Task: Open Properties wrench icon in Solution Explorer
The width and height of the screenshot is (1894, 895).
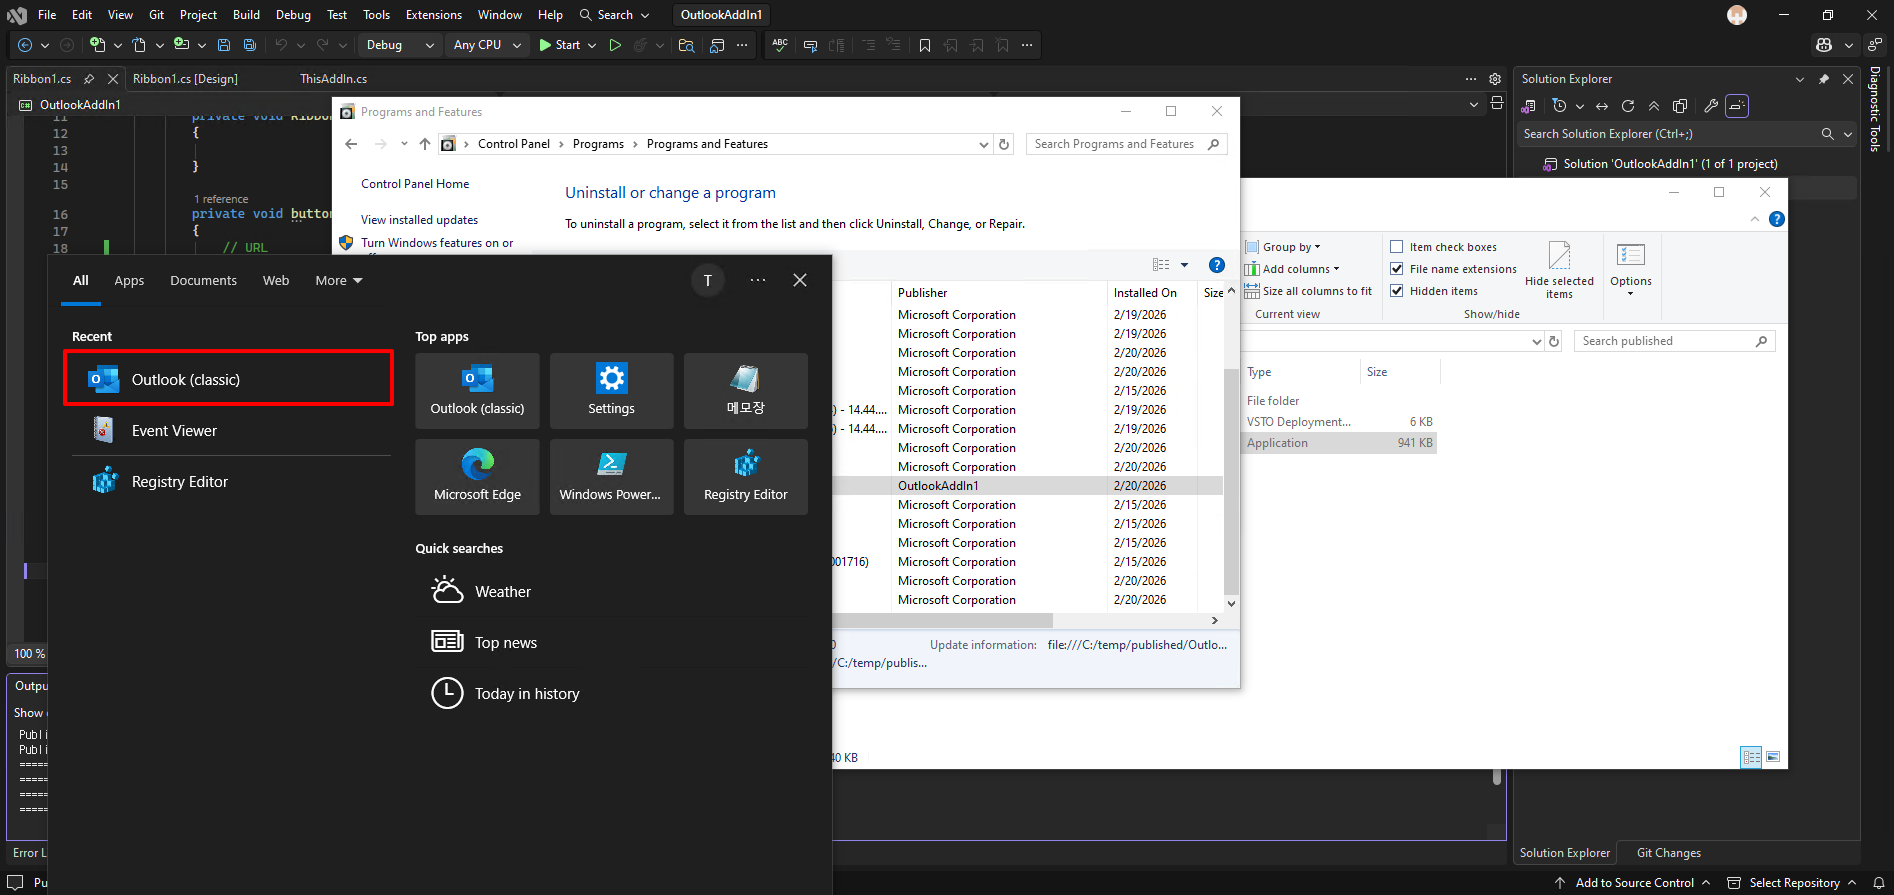Action: pos(1711,106)
